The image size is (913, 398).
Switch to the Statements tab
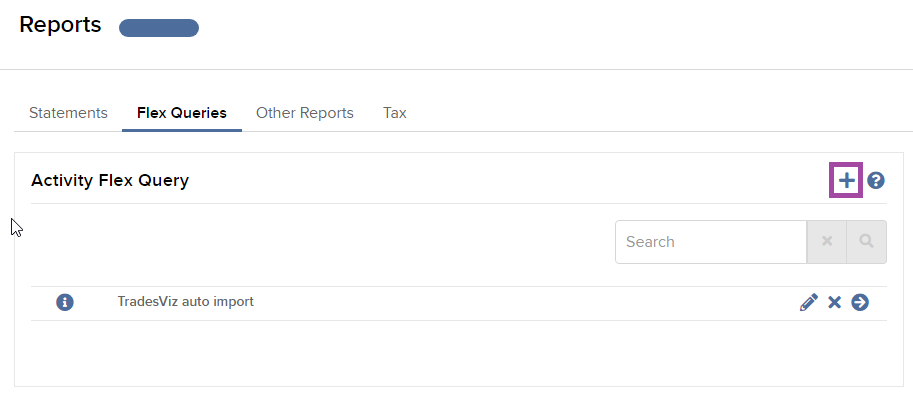click(x=68, y=113)
